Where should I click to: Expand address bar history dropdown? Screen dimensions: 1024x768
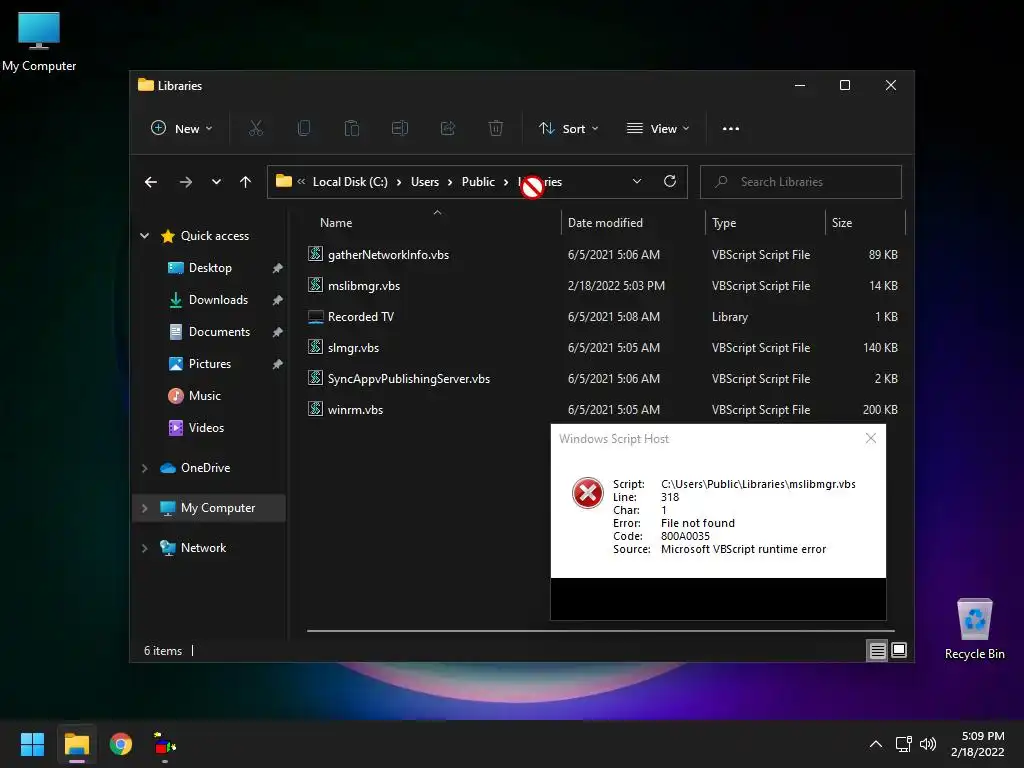point(637,182)
